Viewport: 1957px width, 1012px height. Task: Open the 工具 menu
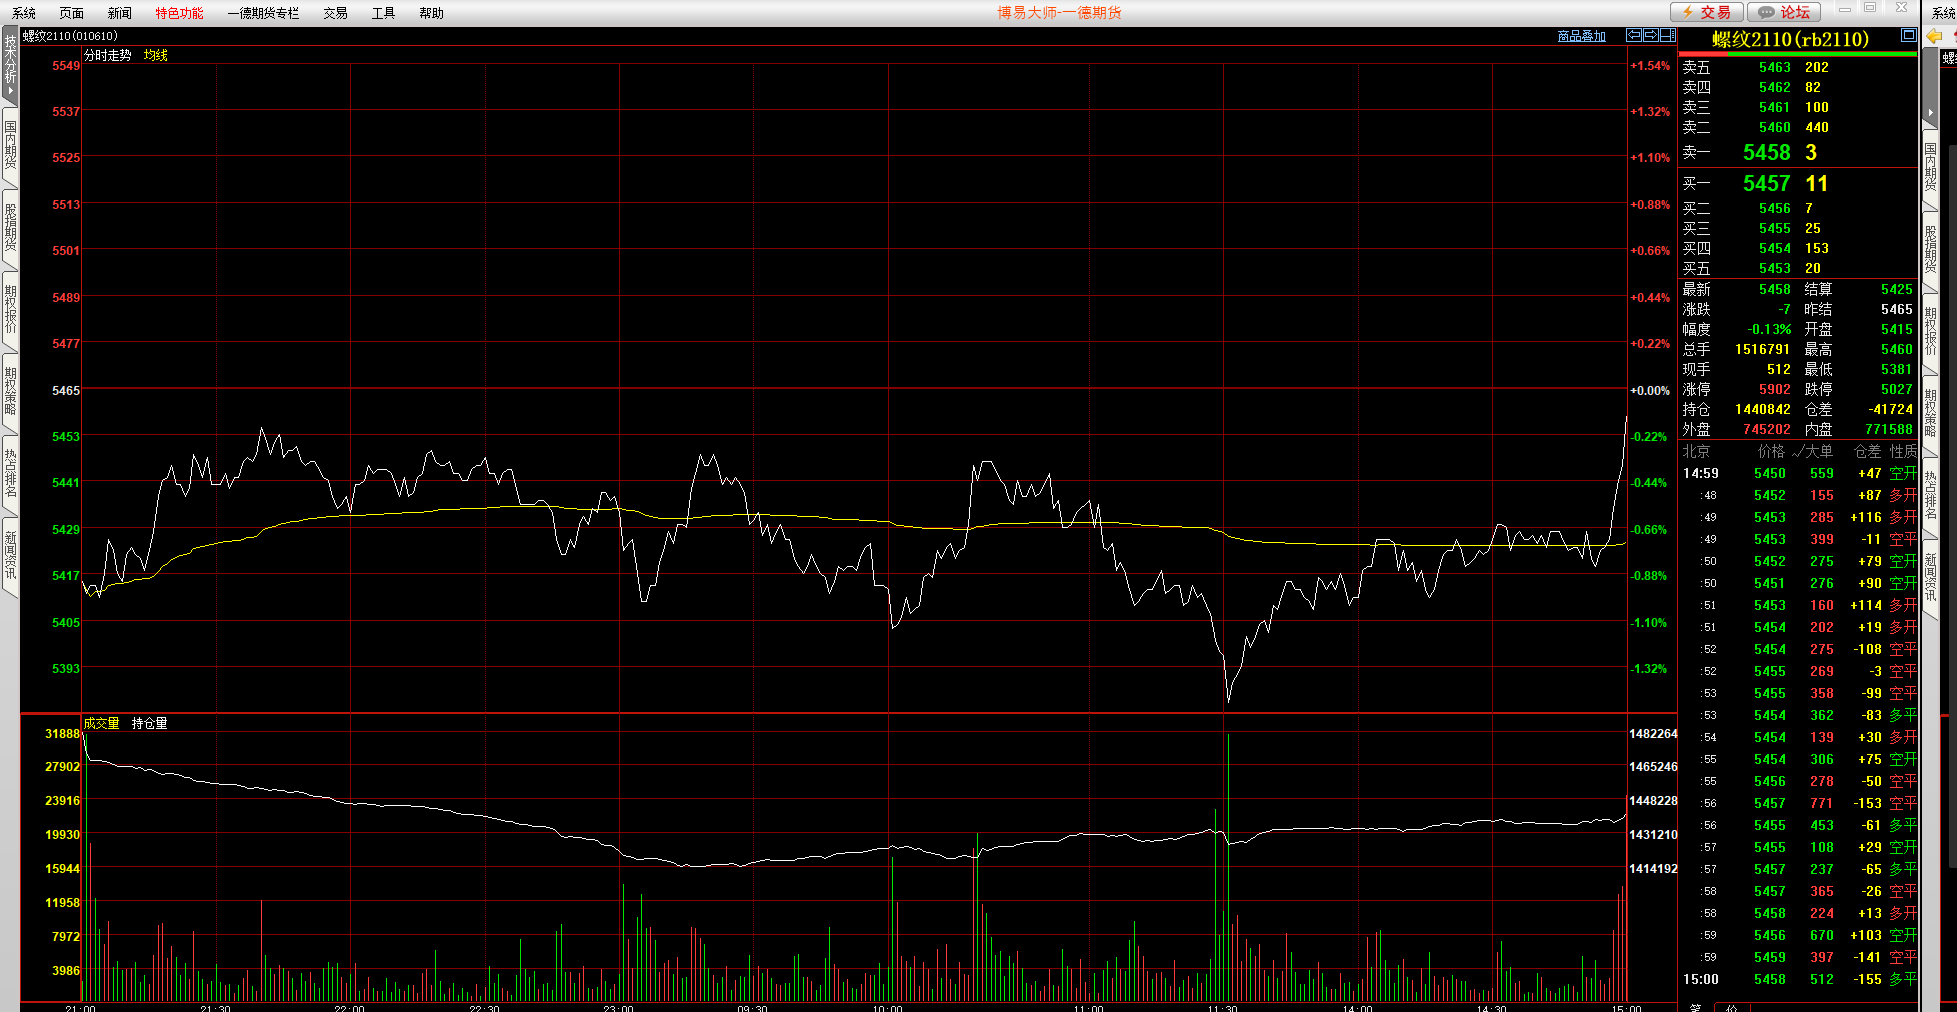(383, 13)
